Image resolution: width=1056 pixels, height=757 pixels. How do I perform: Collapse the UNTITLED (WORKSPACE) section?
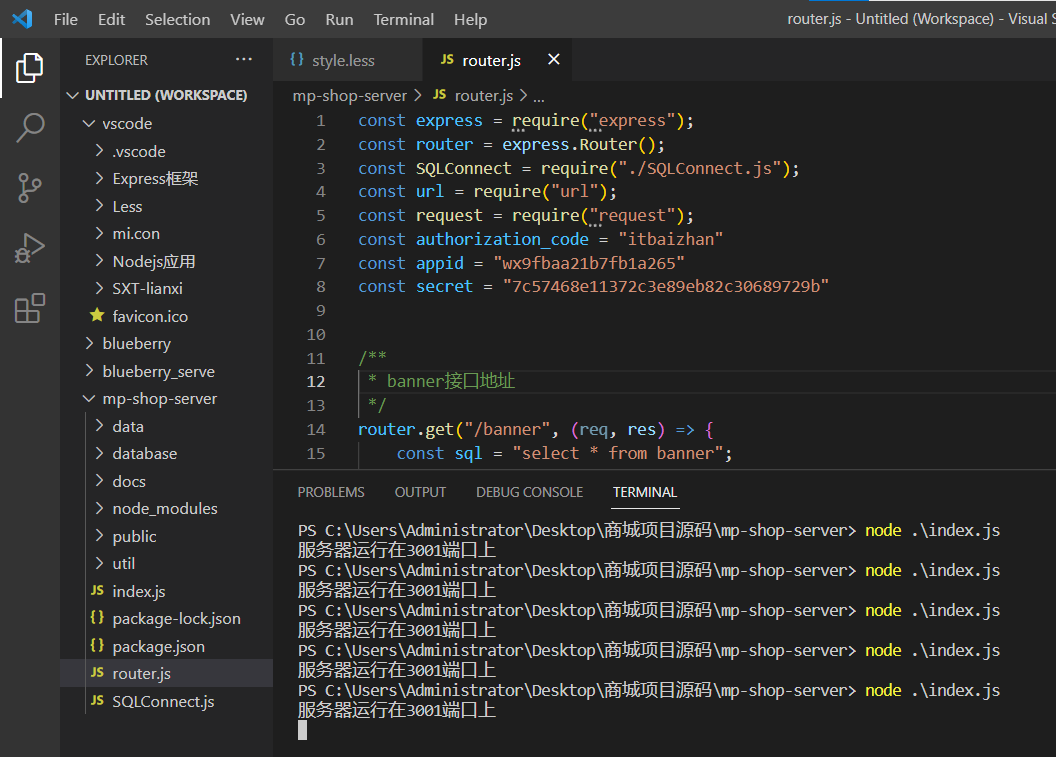[x=73, y=95]
